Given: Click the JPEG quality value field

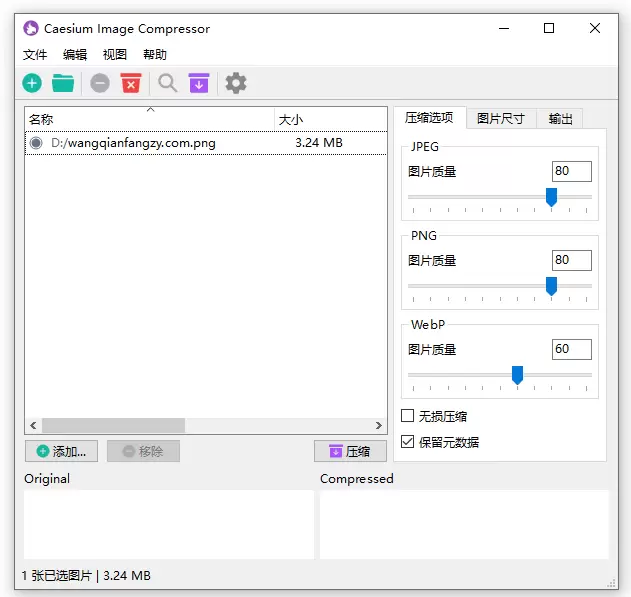Looking at the screenshot, I should (572, 171).
